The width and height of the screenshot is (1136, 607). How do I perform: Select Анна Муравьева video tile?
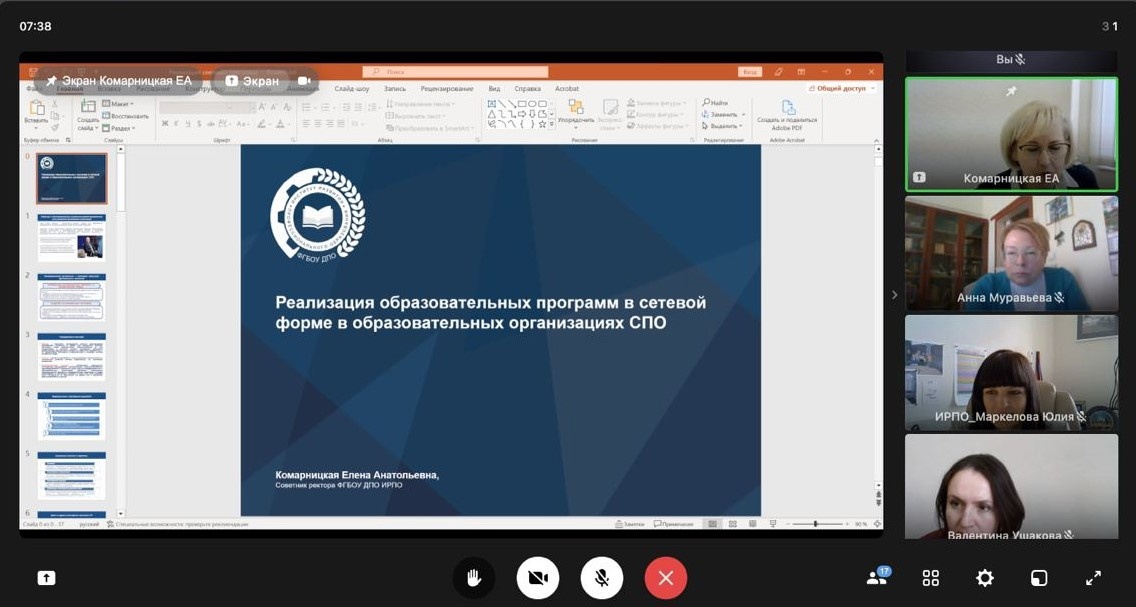coord(1011,254)
